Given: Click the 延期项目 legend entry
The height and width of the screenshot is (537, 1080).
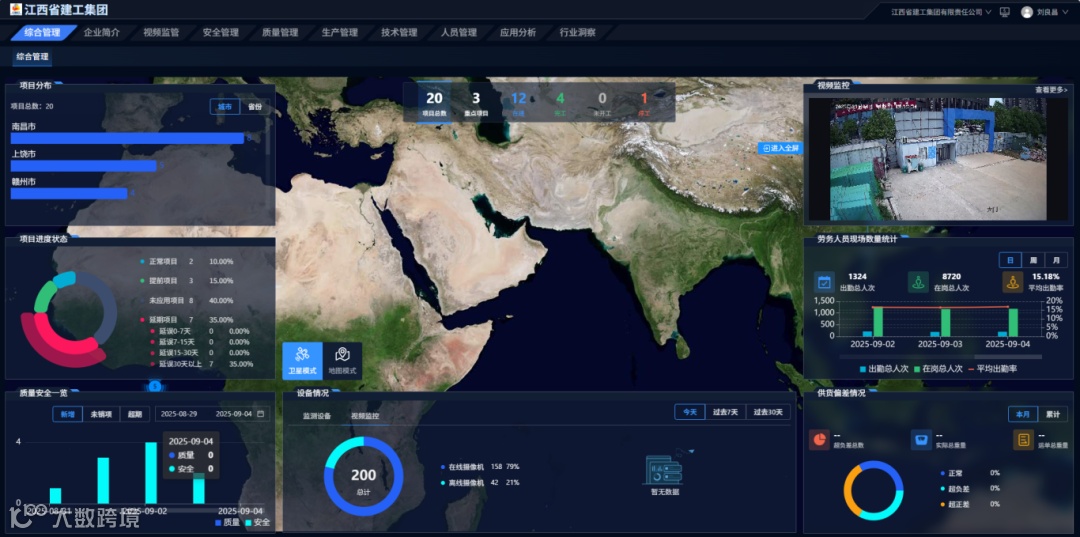Looking at the screenshot, I should 186,320.
